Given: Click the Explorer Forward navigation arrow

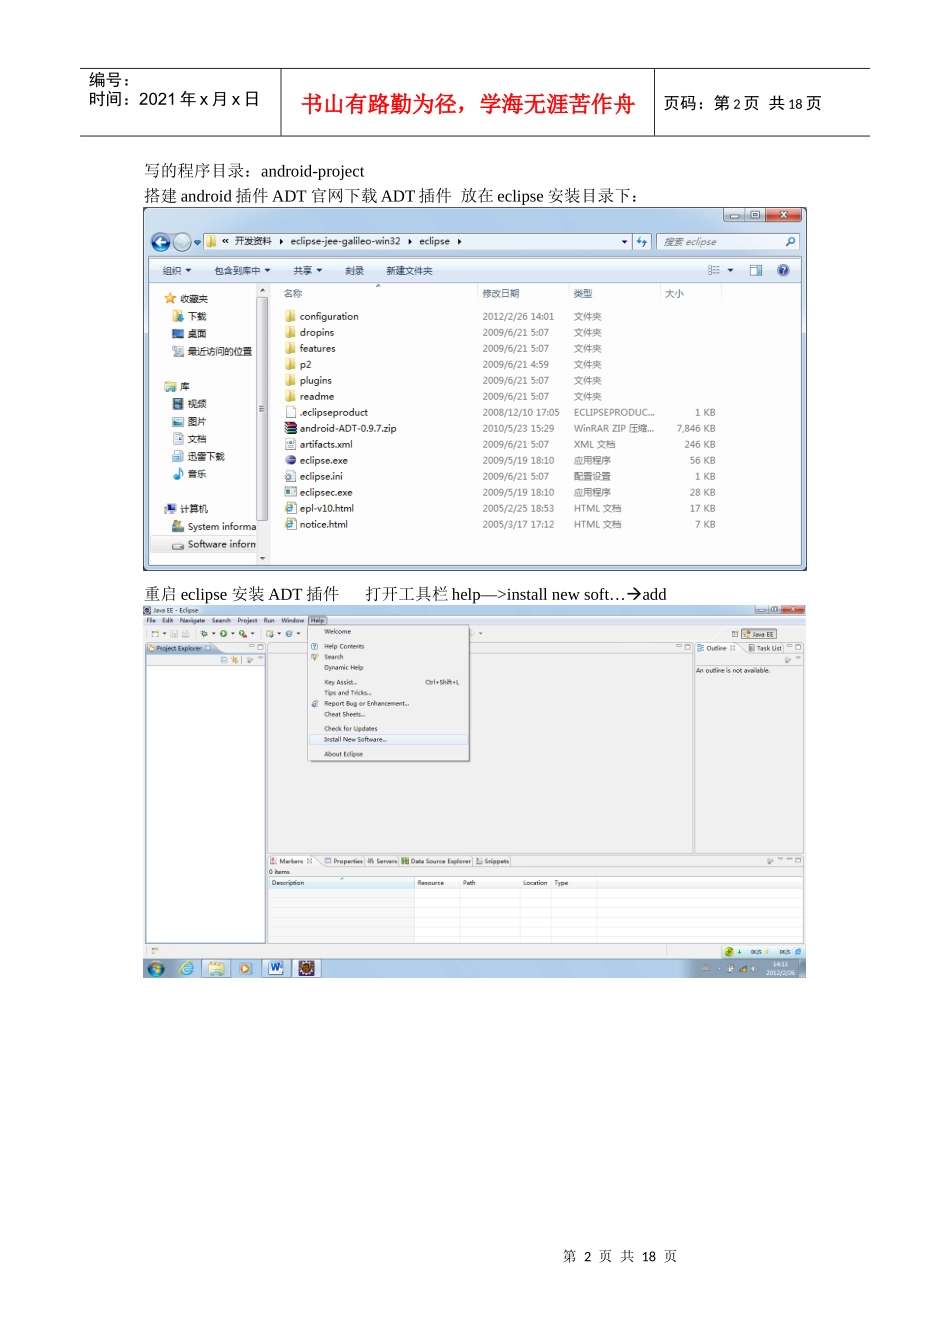Looking at the screenshot, I should [182, 242].
